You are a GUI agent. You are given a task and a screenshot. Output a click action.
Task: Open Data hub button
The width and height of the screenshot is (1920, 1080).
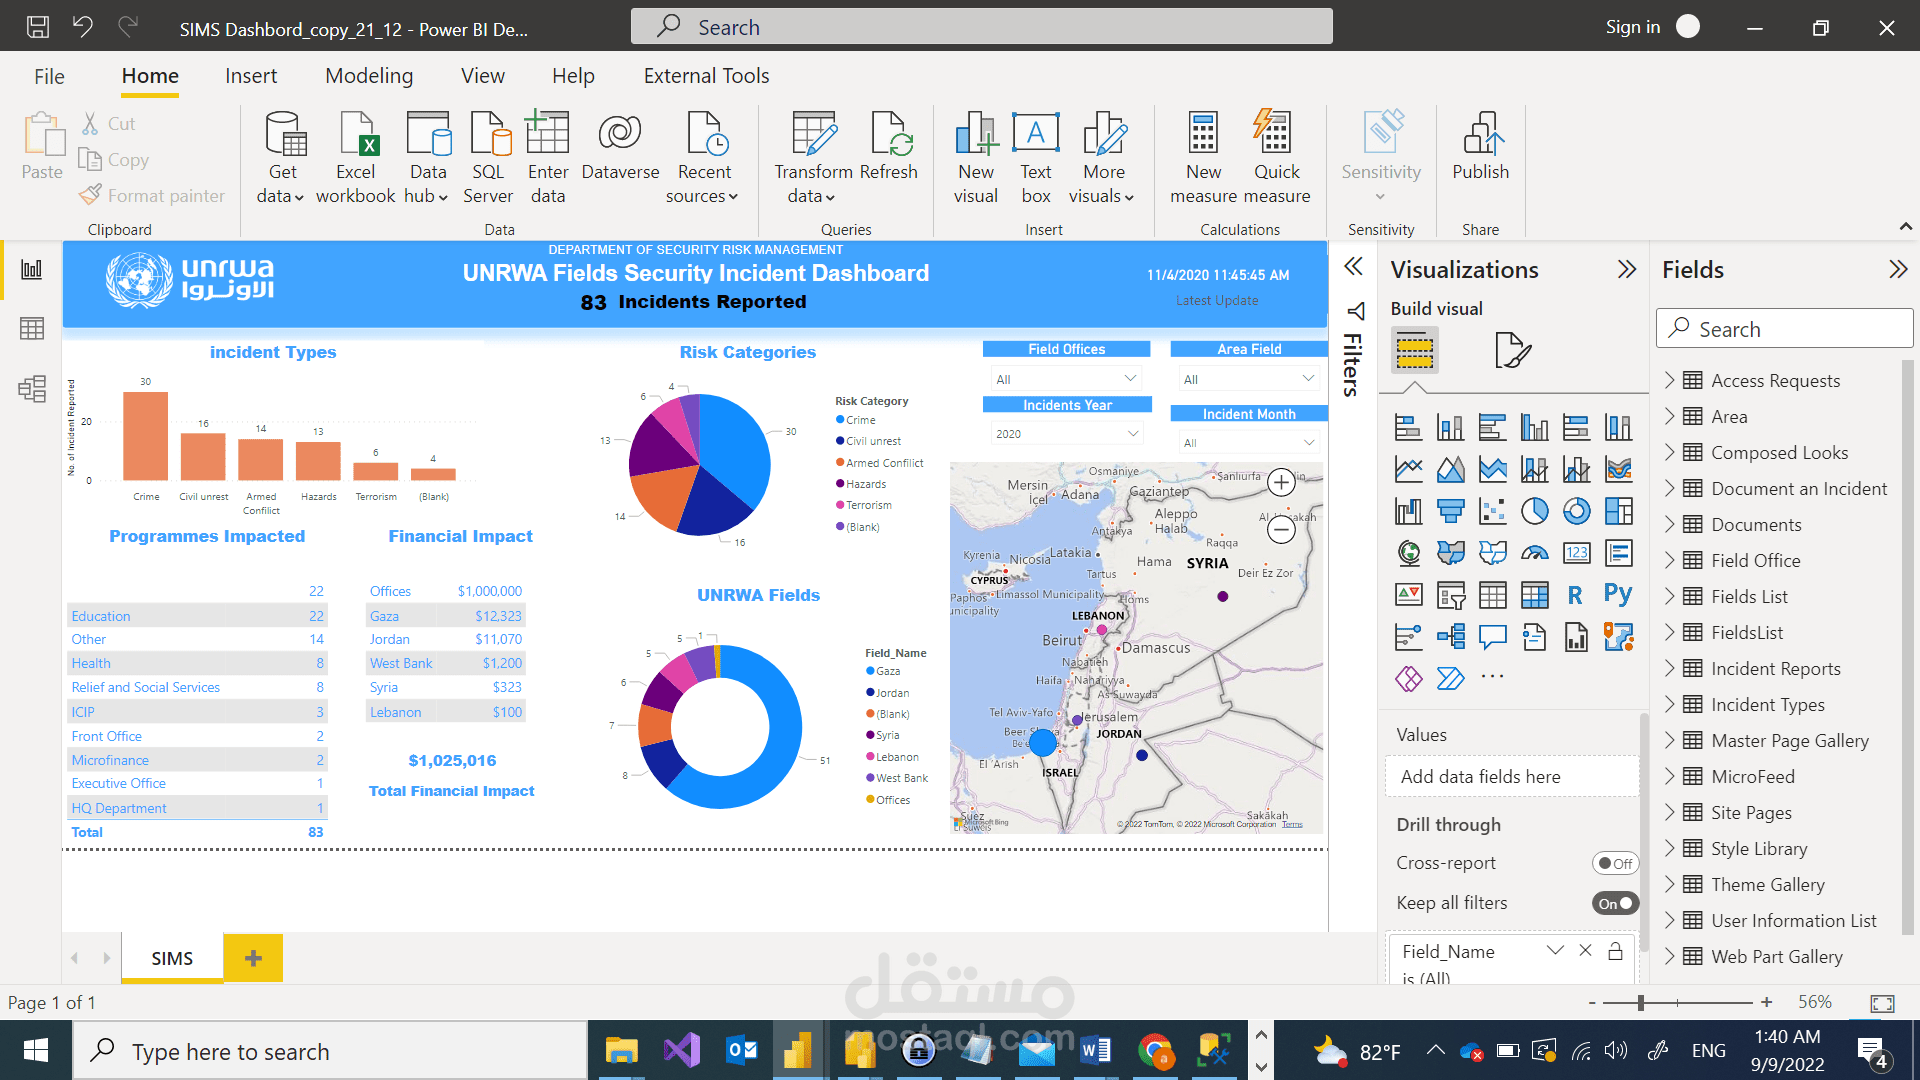pos(428,157)
